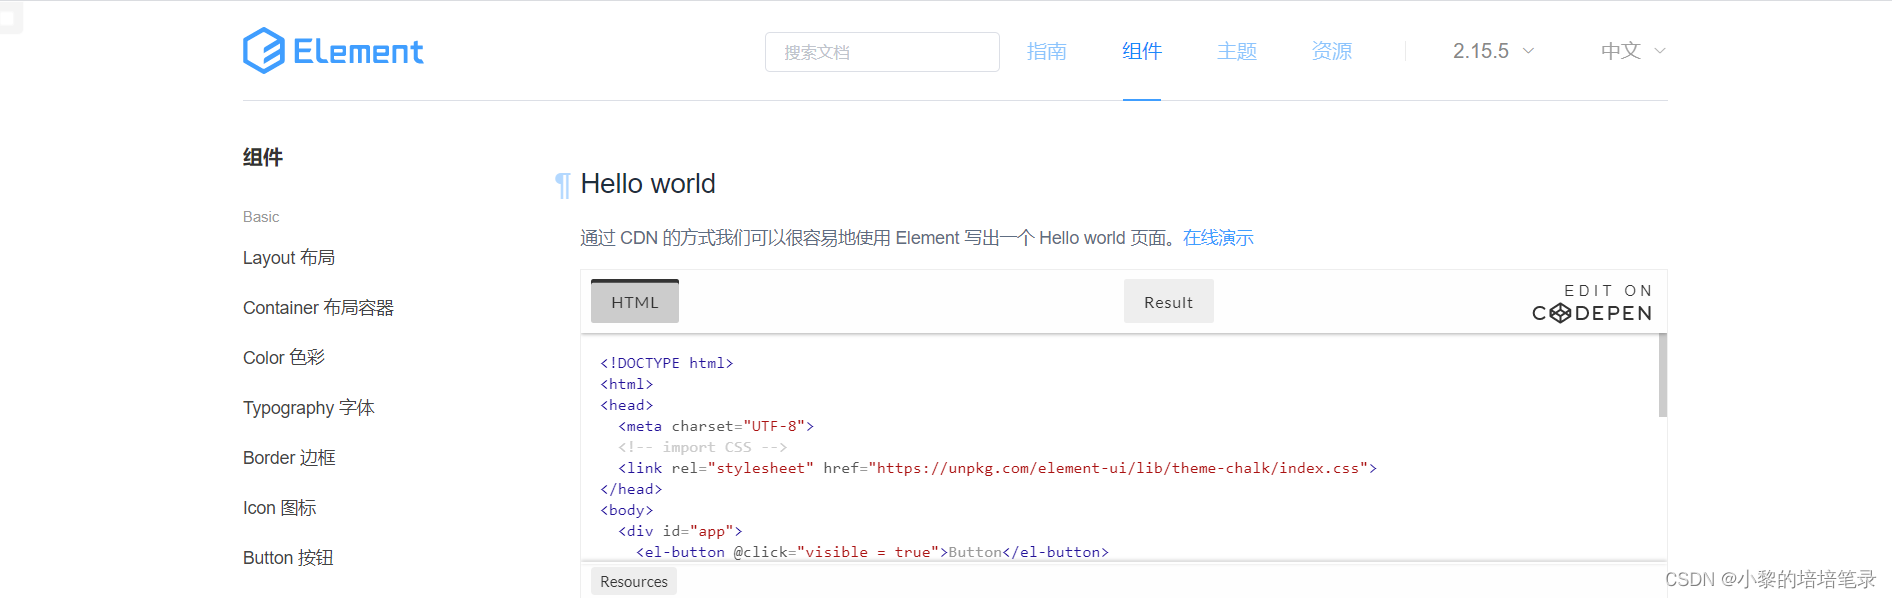
Task: Click the Basic group label
Action: point(261,217)
